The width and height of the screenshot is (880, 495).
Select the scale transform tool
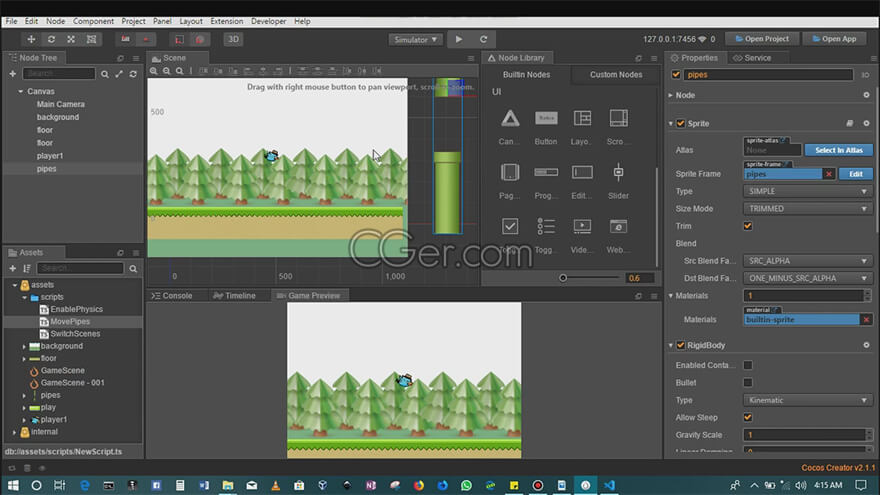71,39
